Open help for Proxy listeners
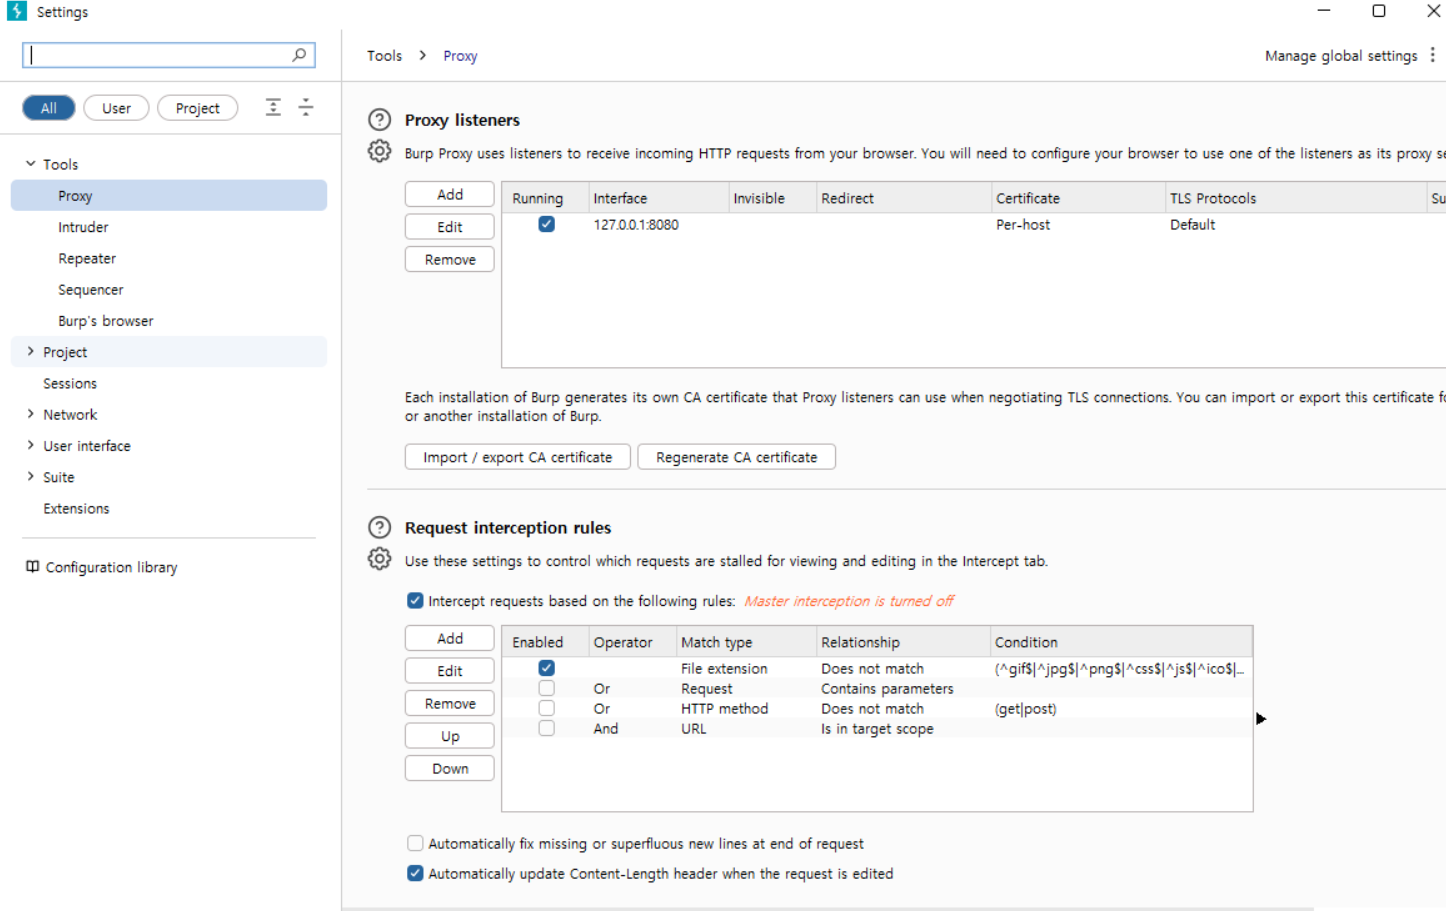 379,120
